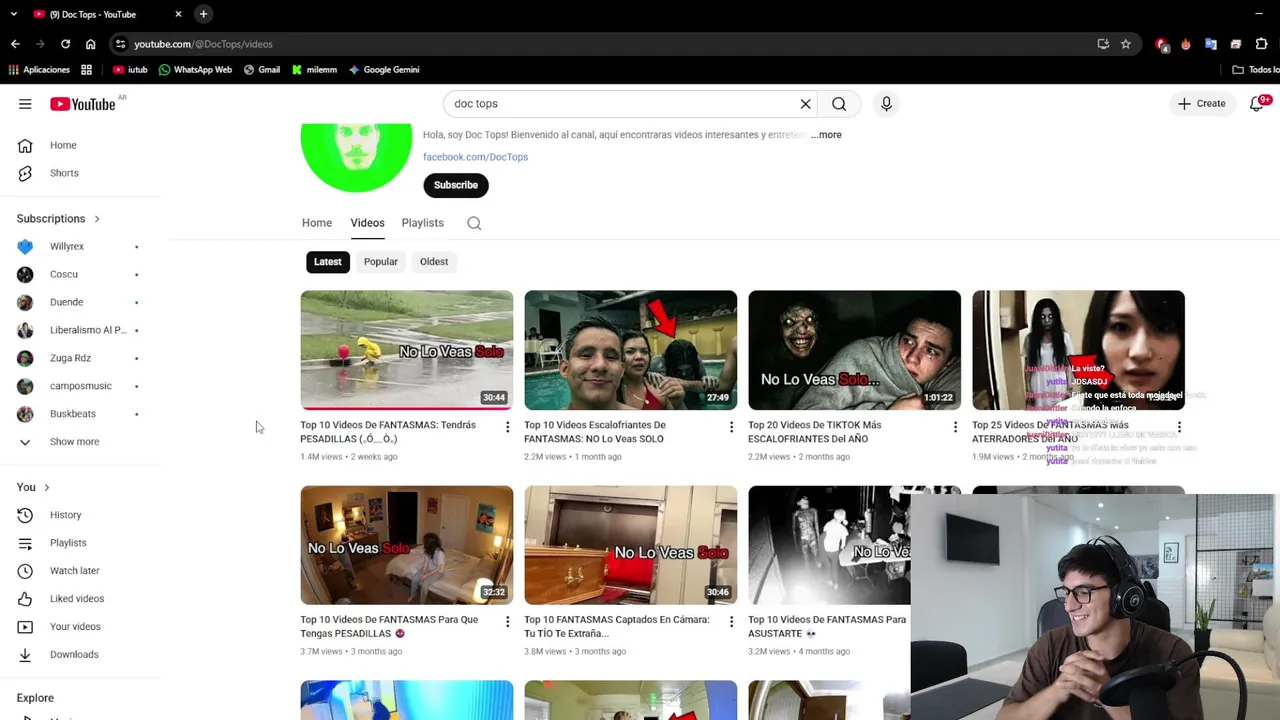The width and height of the screenshot is (1280, 720).
Task: Open the Buskbeats subscription
Action: (80, 414)
